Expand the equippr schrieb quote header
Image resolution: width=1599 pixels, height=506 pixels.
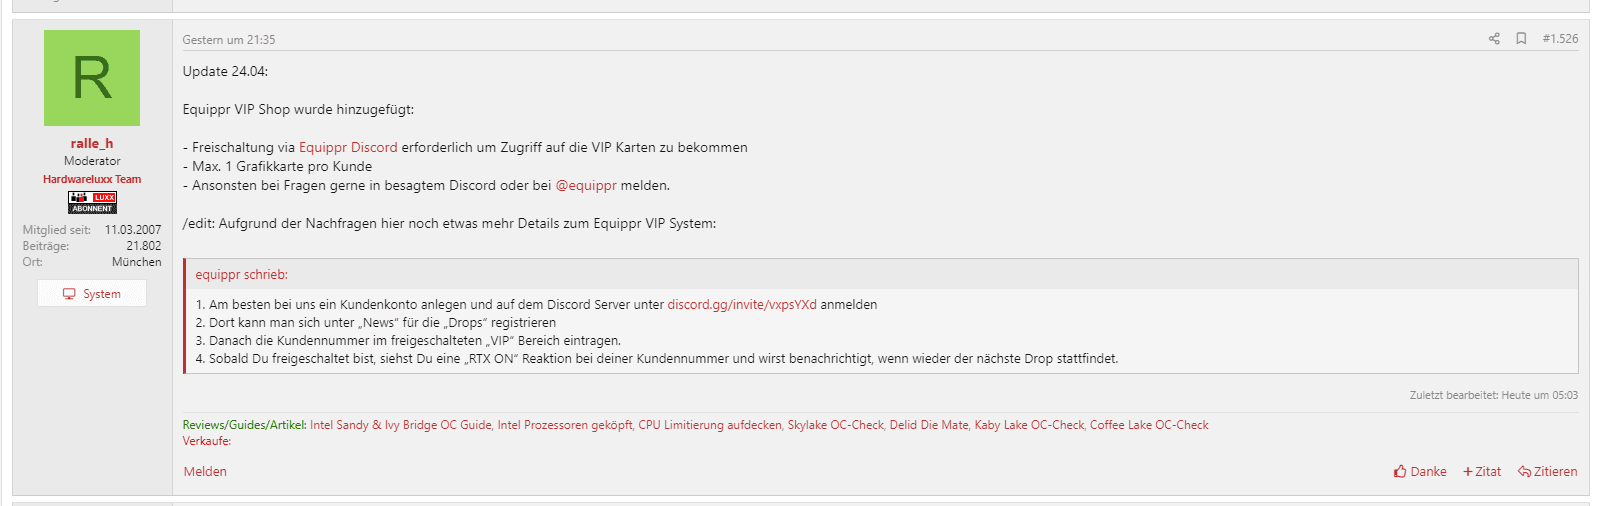coord(881,274)
